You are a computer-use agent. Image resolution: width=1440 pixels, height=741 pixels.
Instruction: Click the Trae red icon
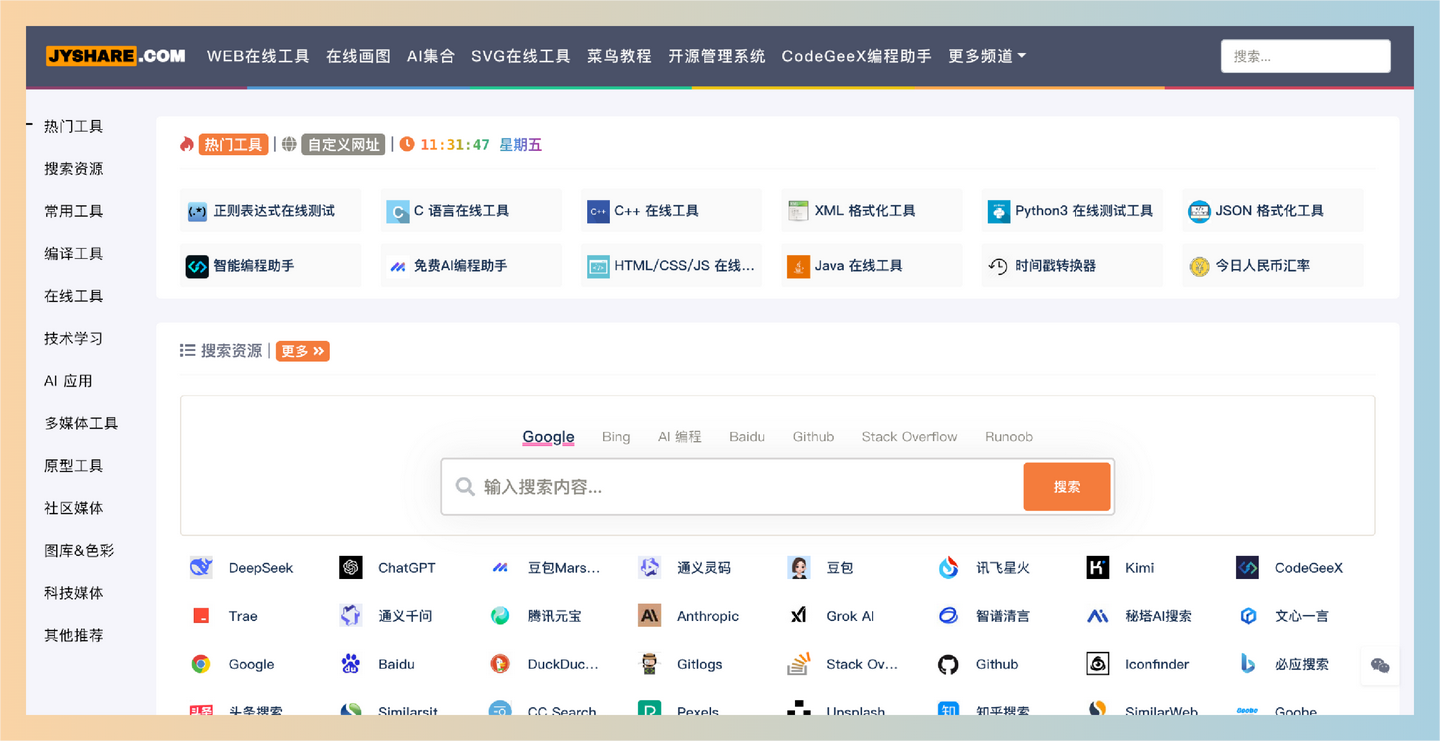point(201,616)
